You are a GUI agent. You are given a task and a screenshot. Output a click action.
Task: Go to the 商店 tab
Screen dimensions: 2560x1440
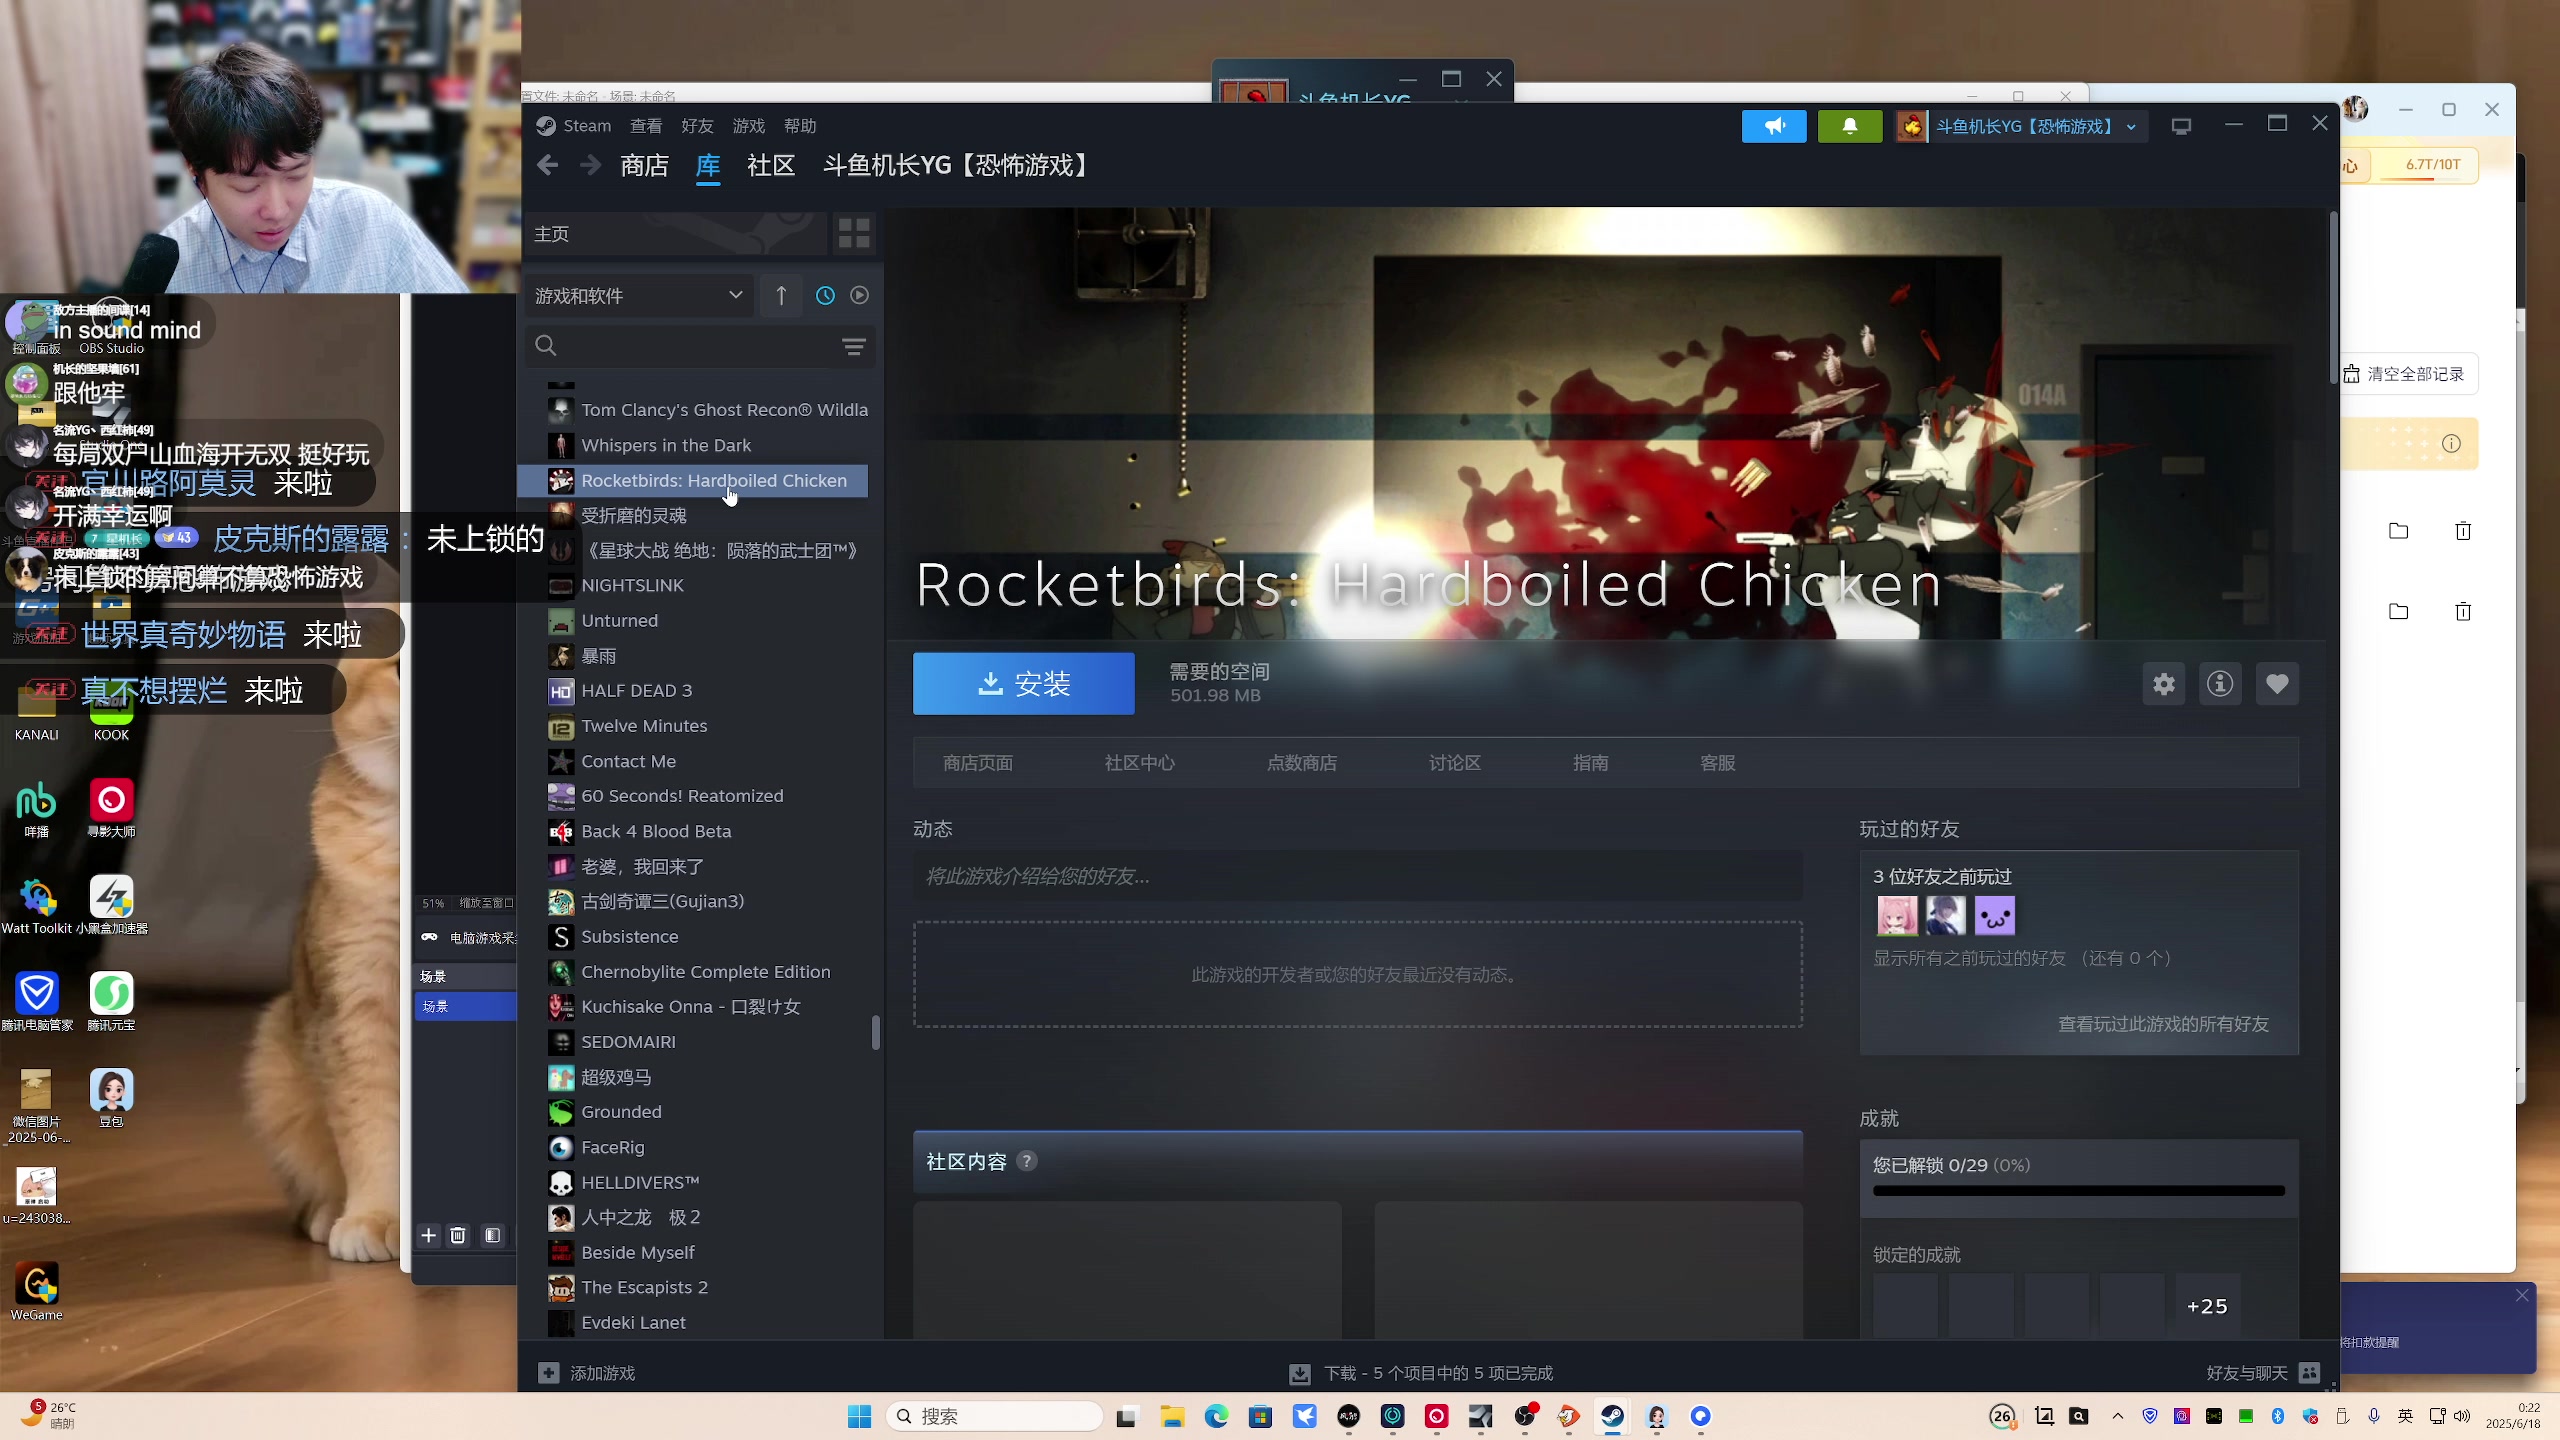click(x=644, y=165)
